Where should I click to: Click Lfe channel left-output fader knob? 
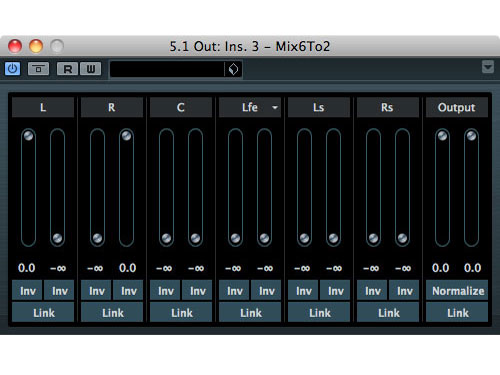pos(235,238)
